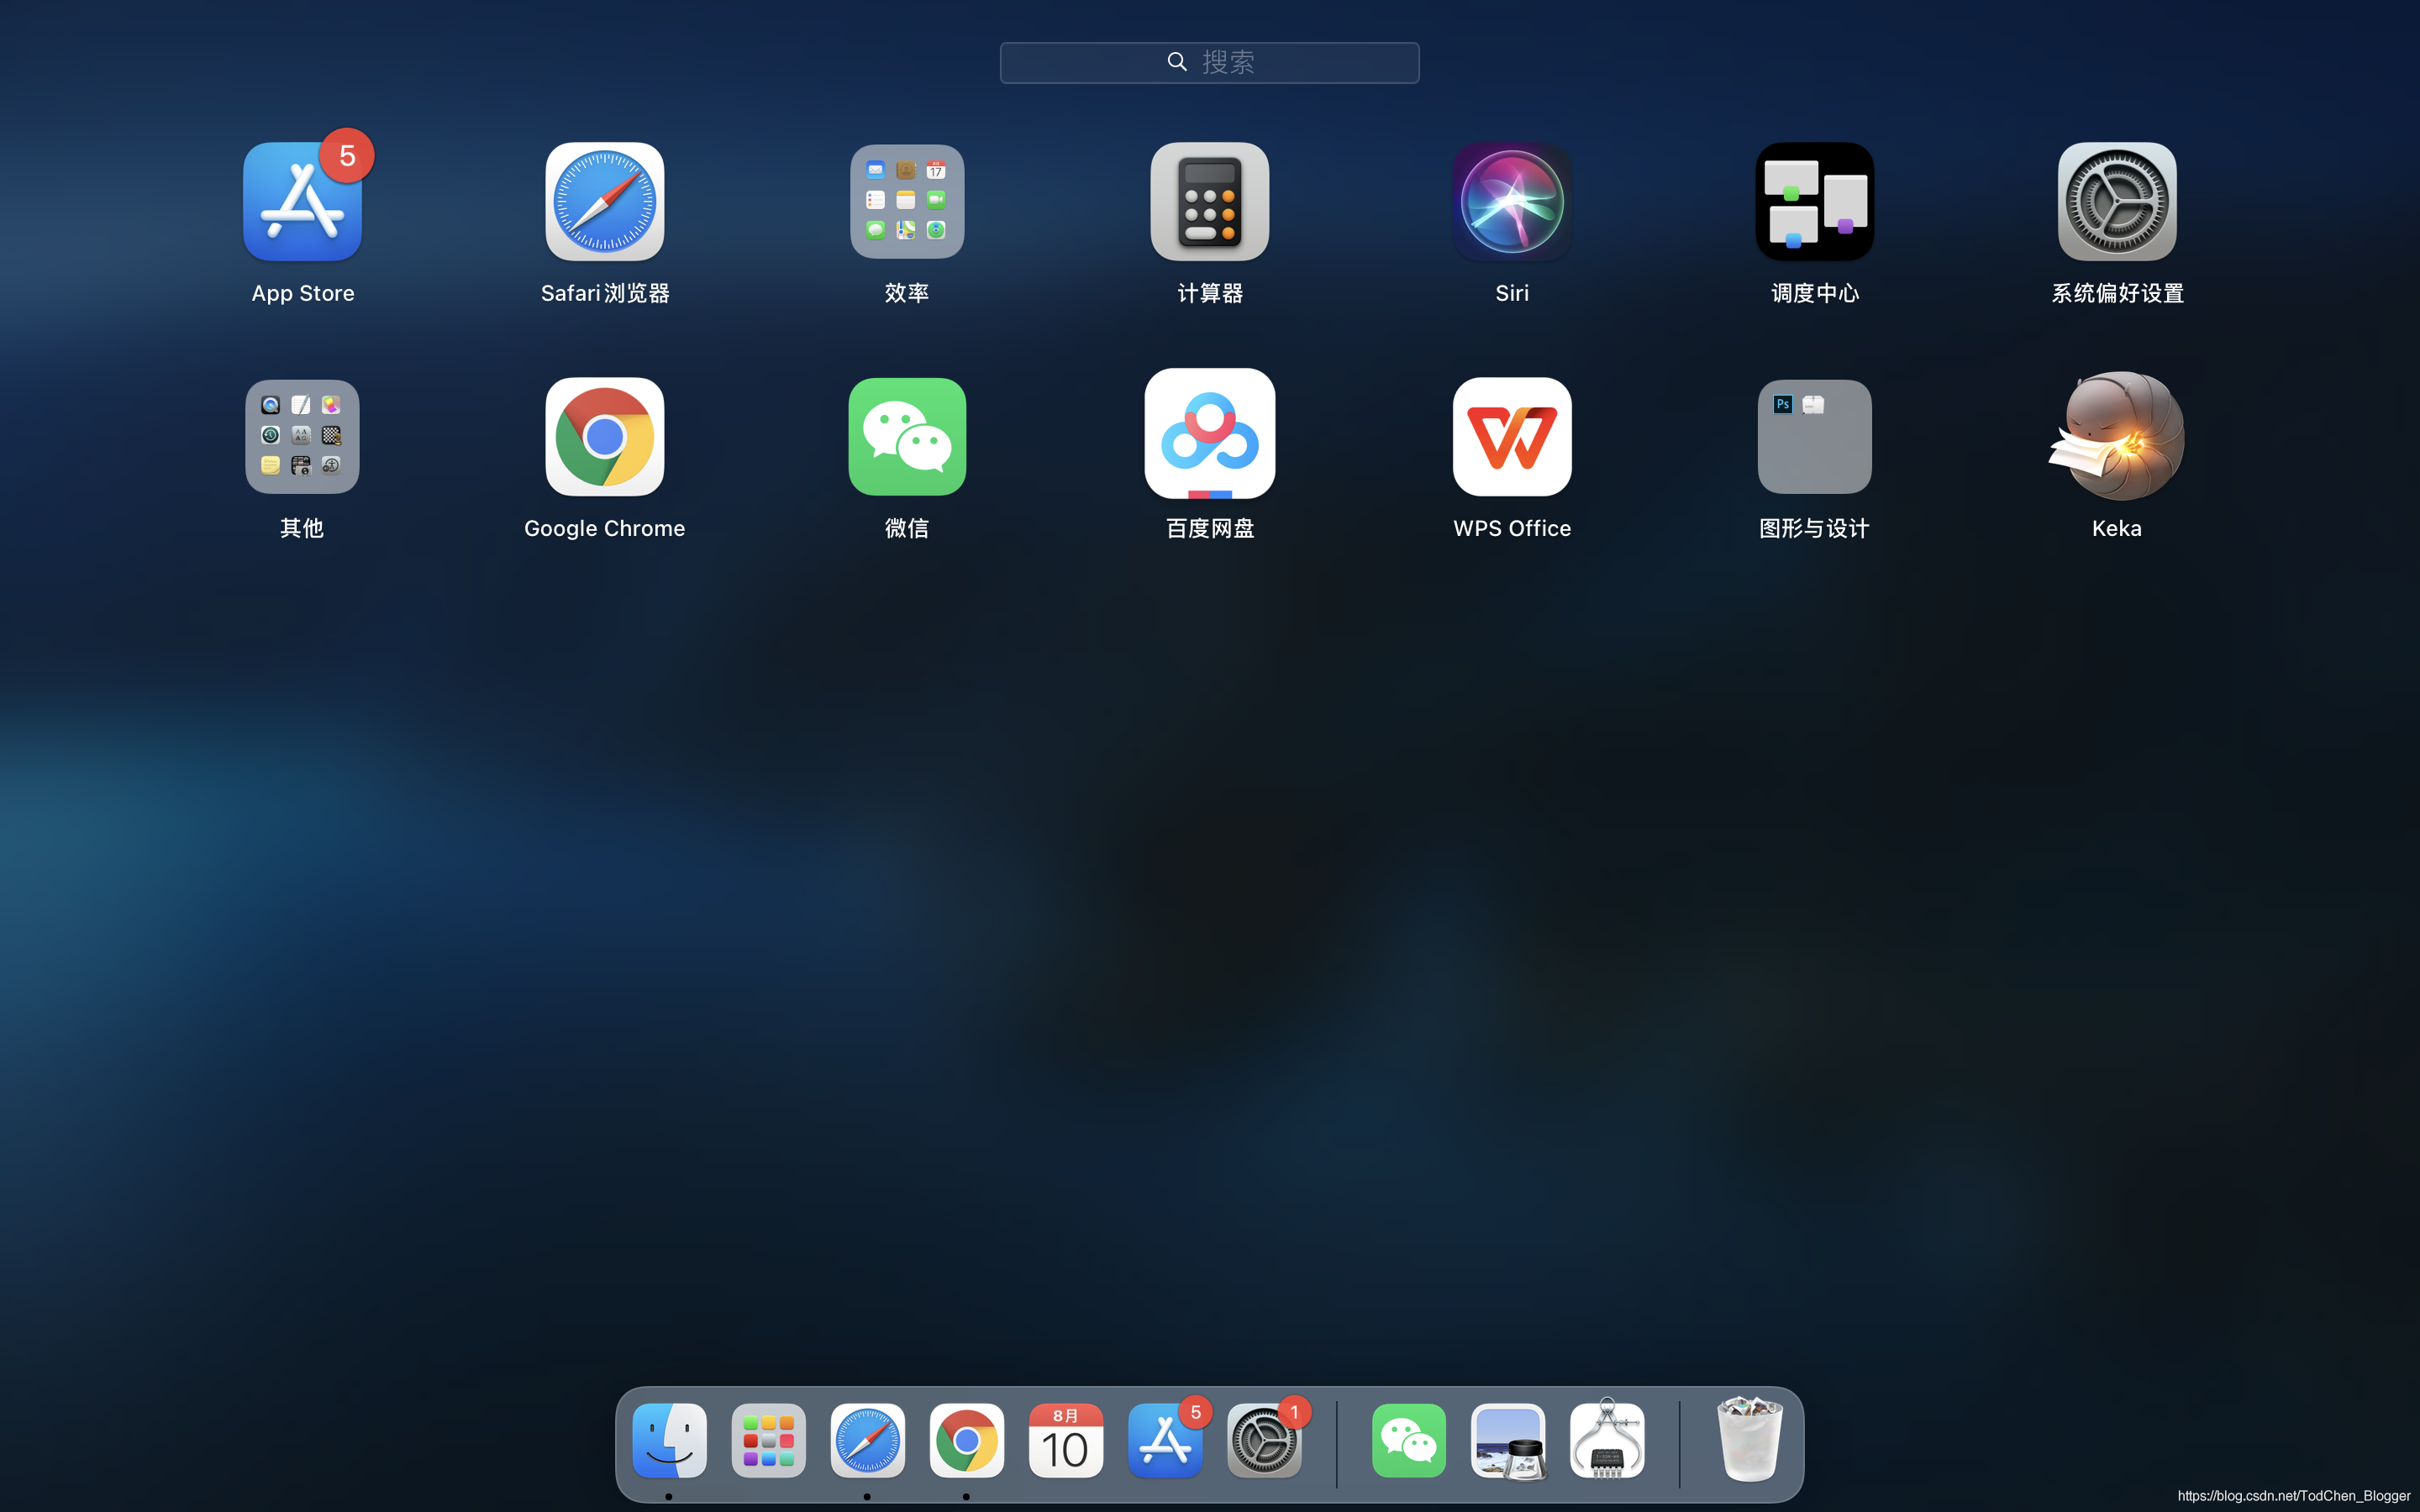Expand the 图形与设计 folder
Viewport: 2420px width, 1512px height.
pyautogui.click(x=1814, y=437)
